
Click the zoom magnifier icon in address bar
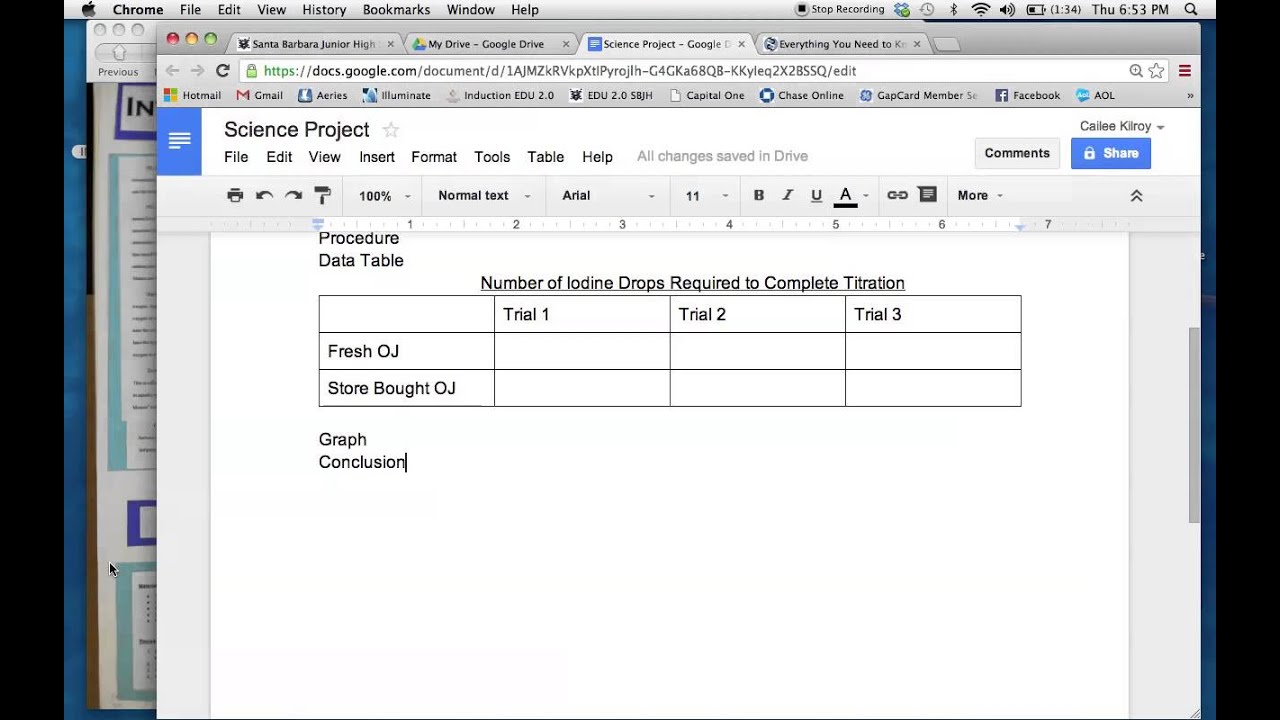[1136, 71]
